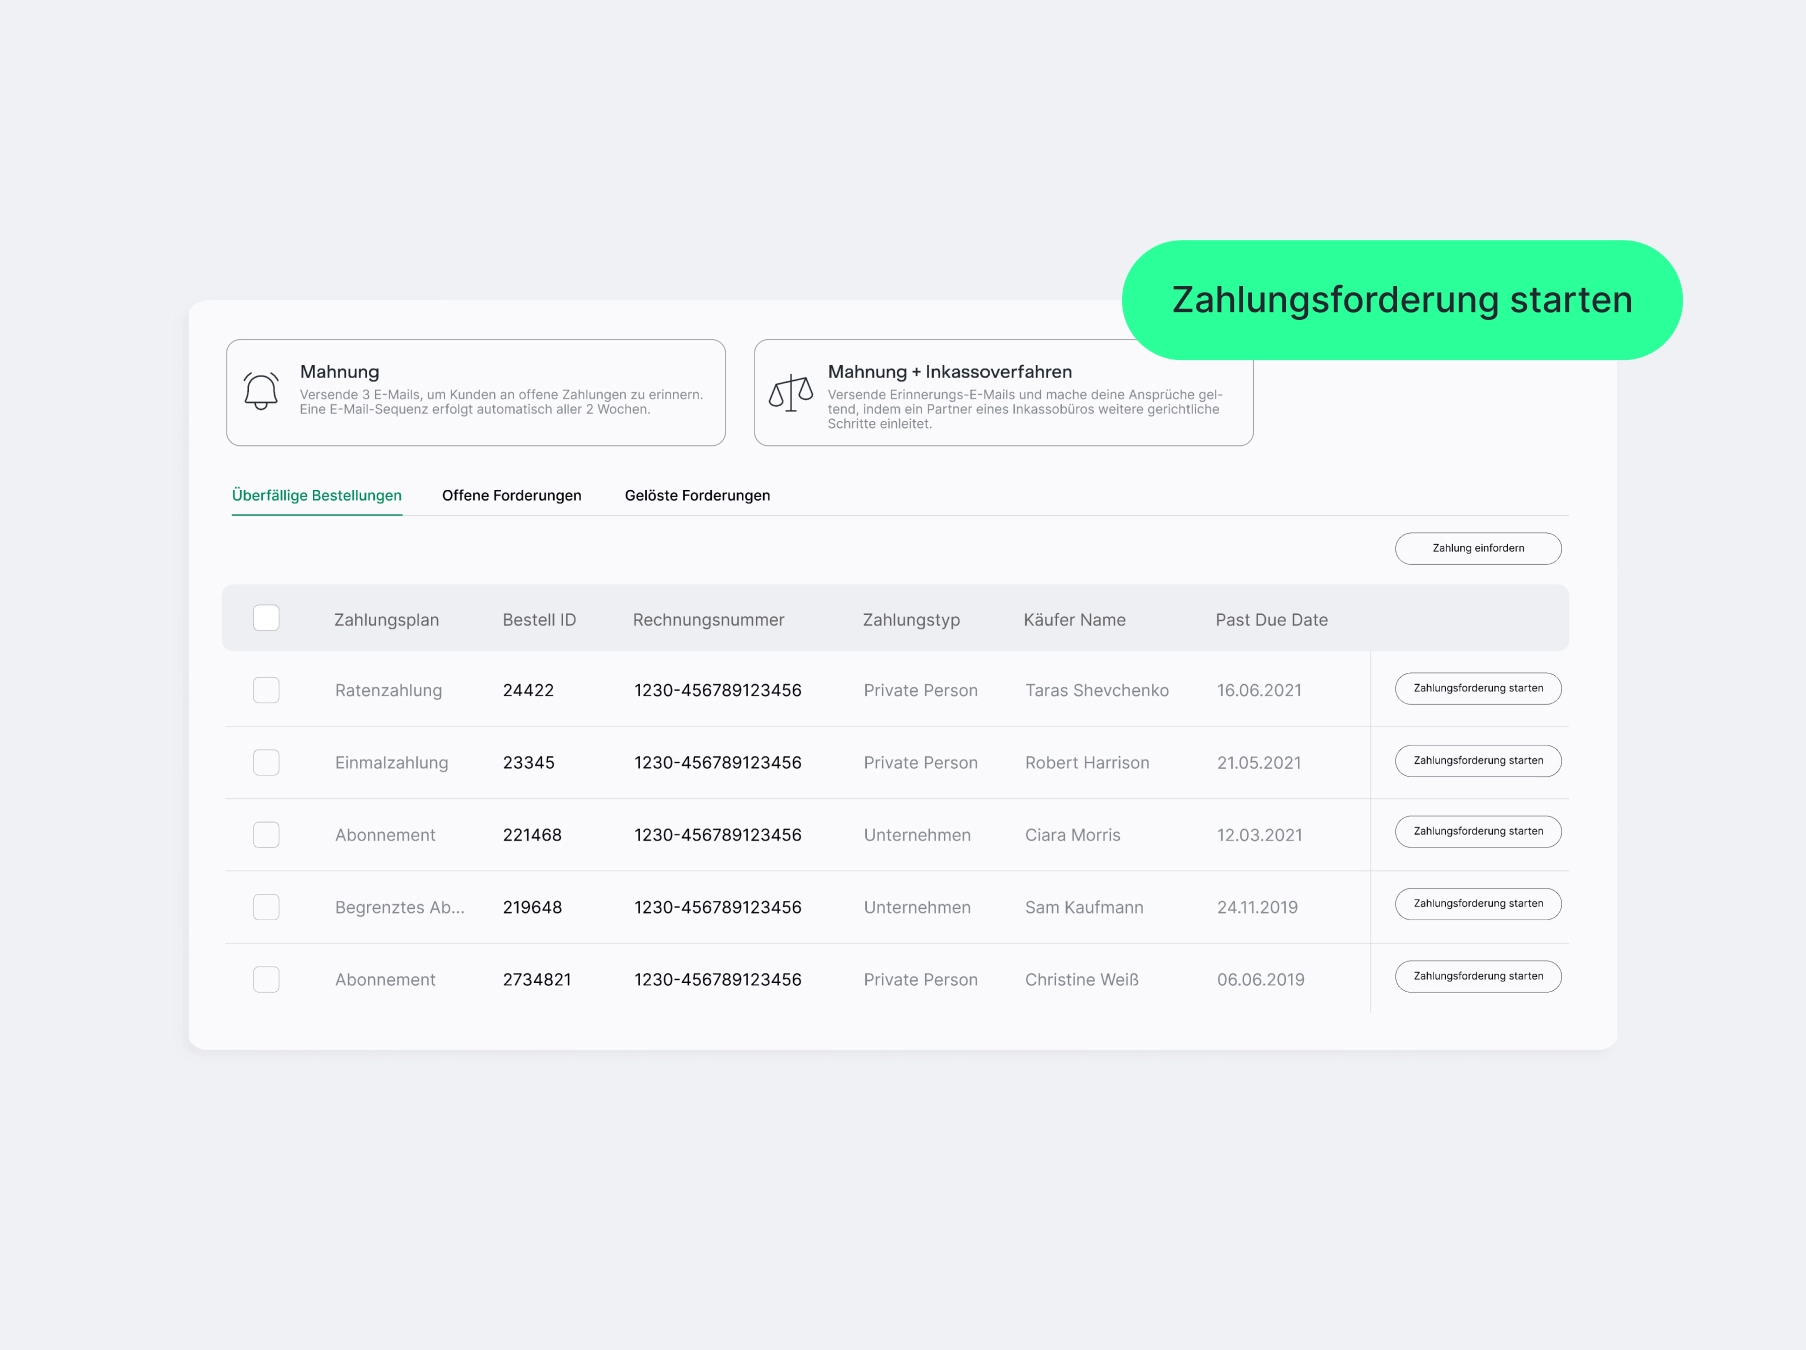Open the Gelöste Forderungen tab
Viewport: 1806px width, 1350px height.
697,495
